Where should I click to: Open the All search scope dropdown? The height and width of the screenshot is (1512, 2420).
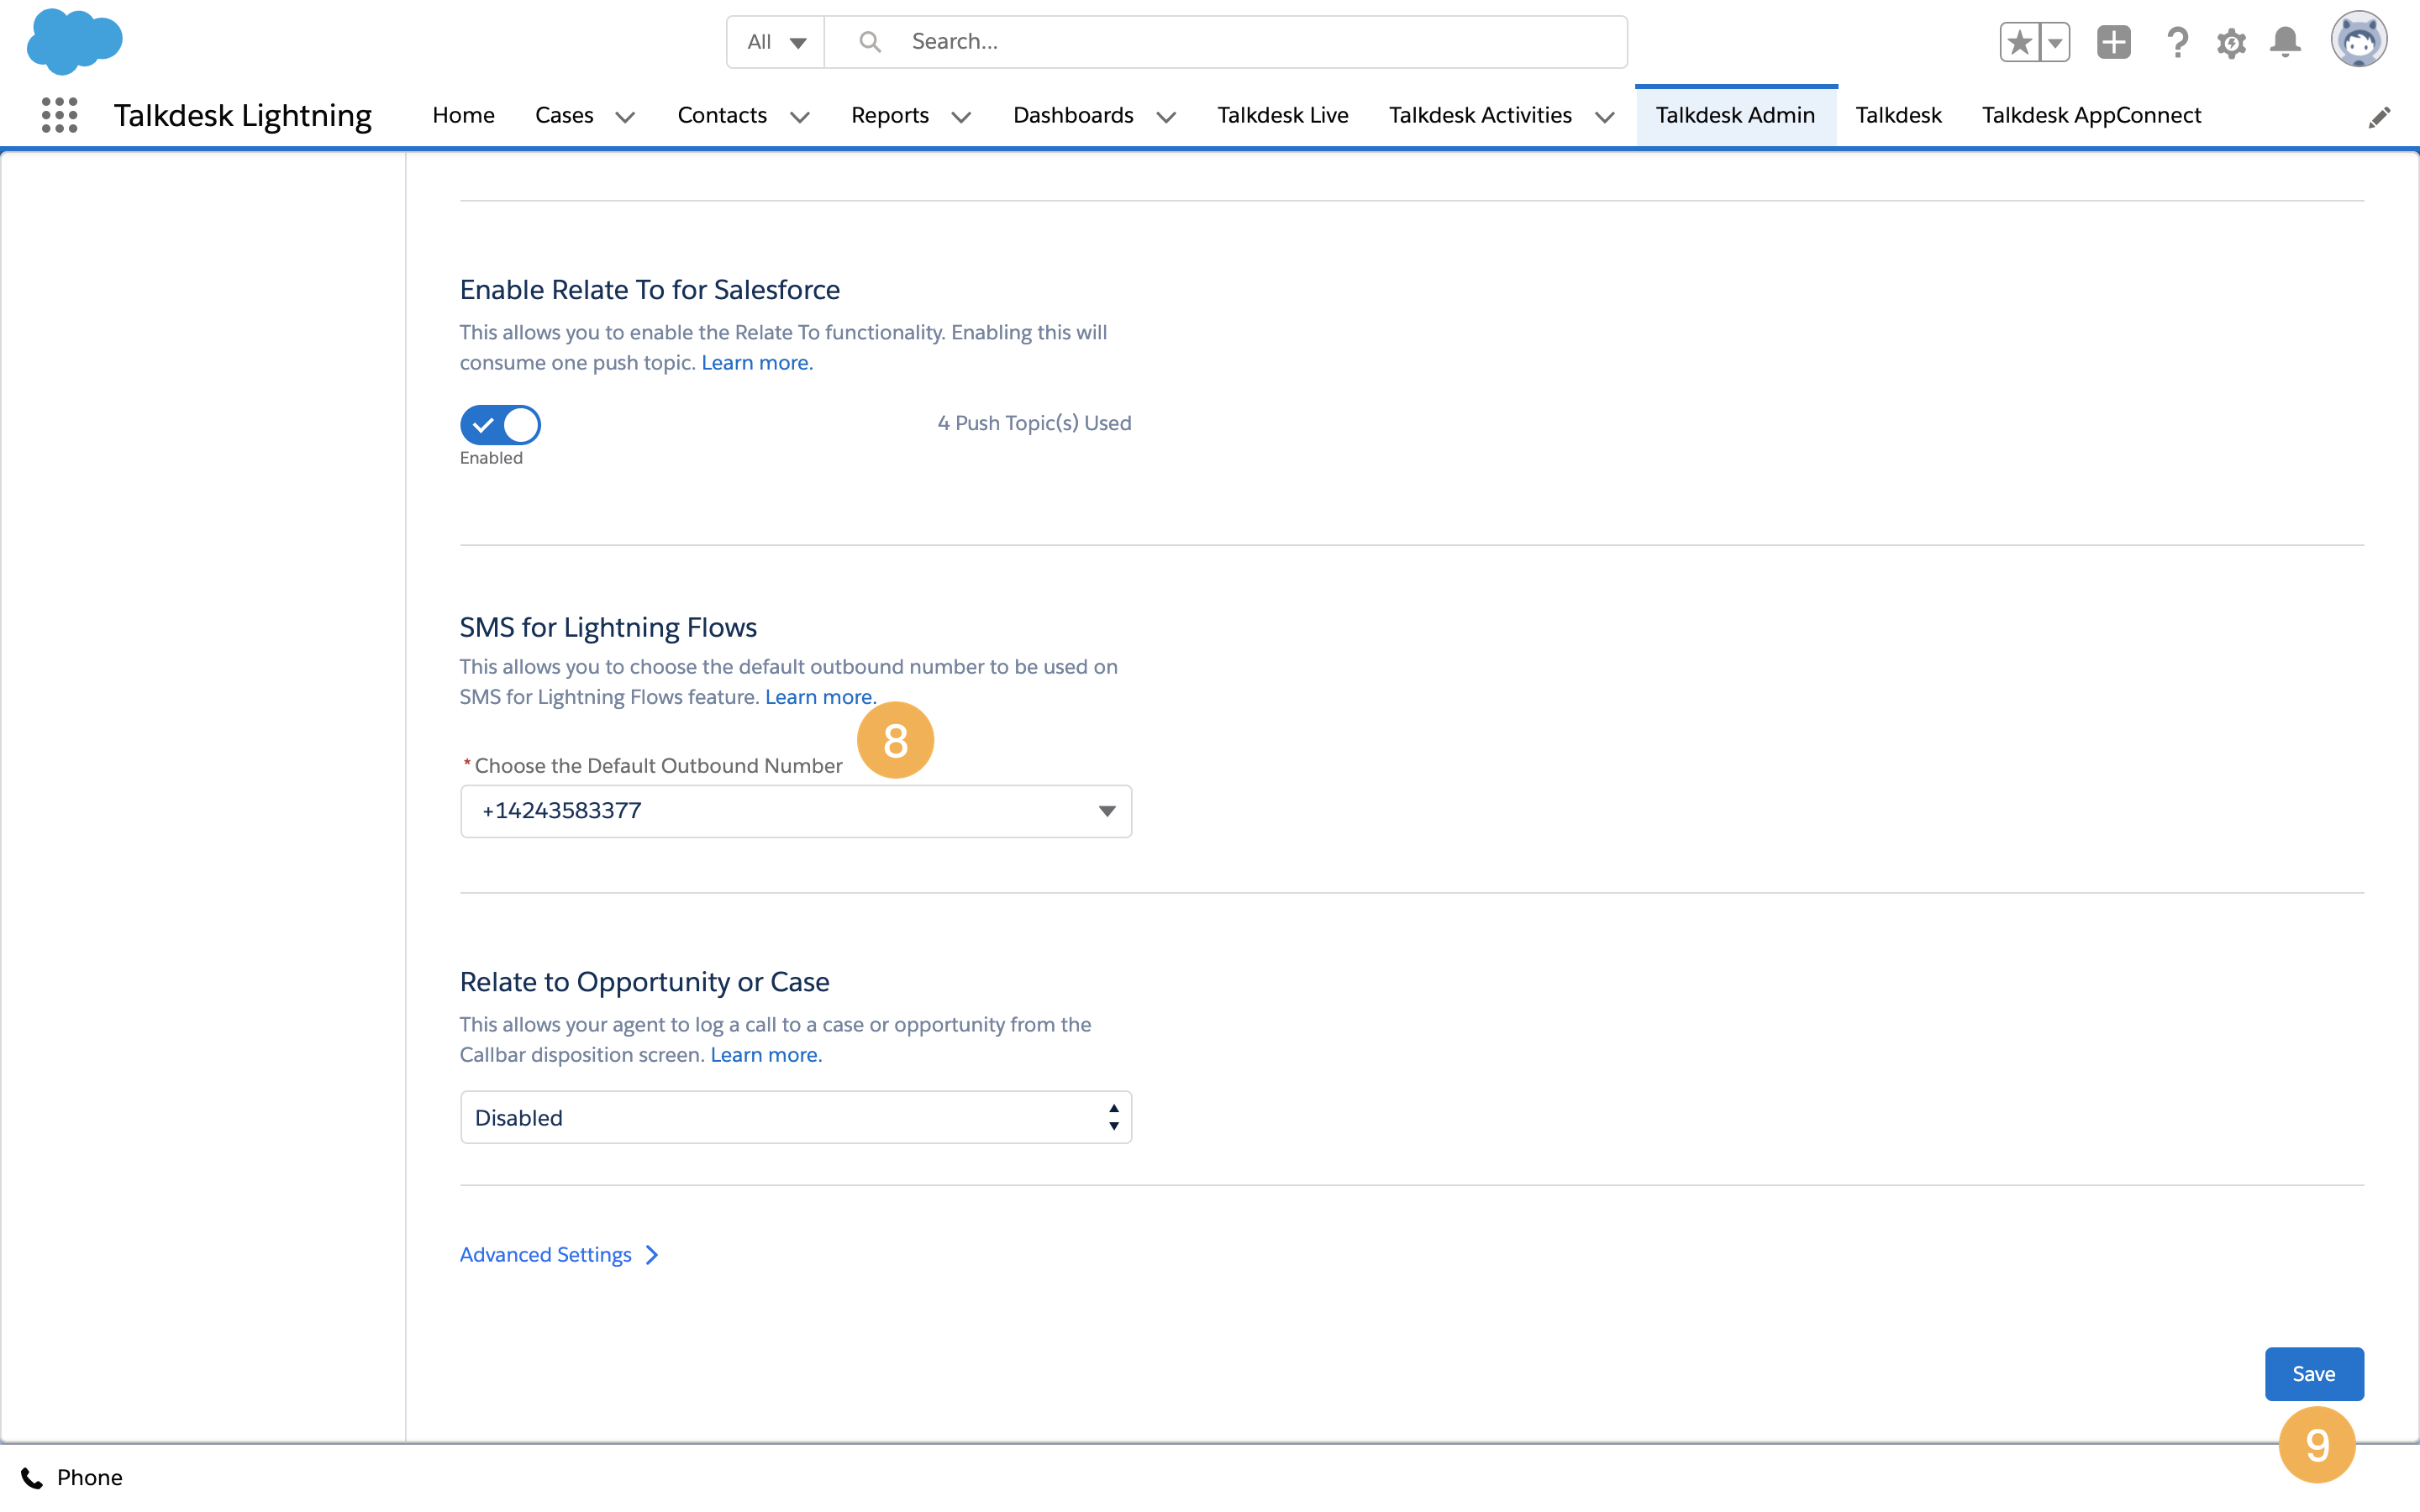coord(776,42)
